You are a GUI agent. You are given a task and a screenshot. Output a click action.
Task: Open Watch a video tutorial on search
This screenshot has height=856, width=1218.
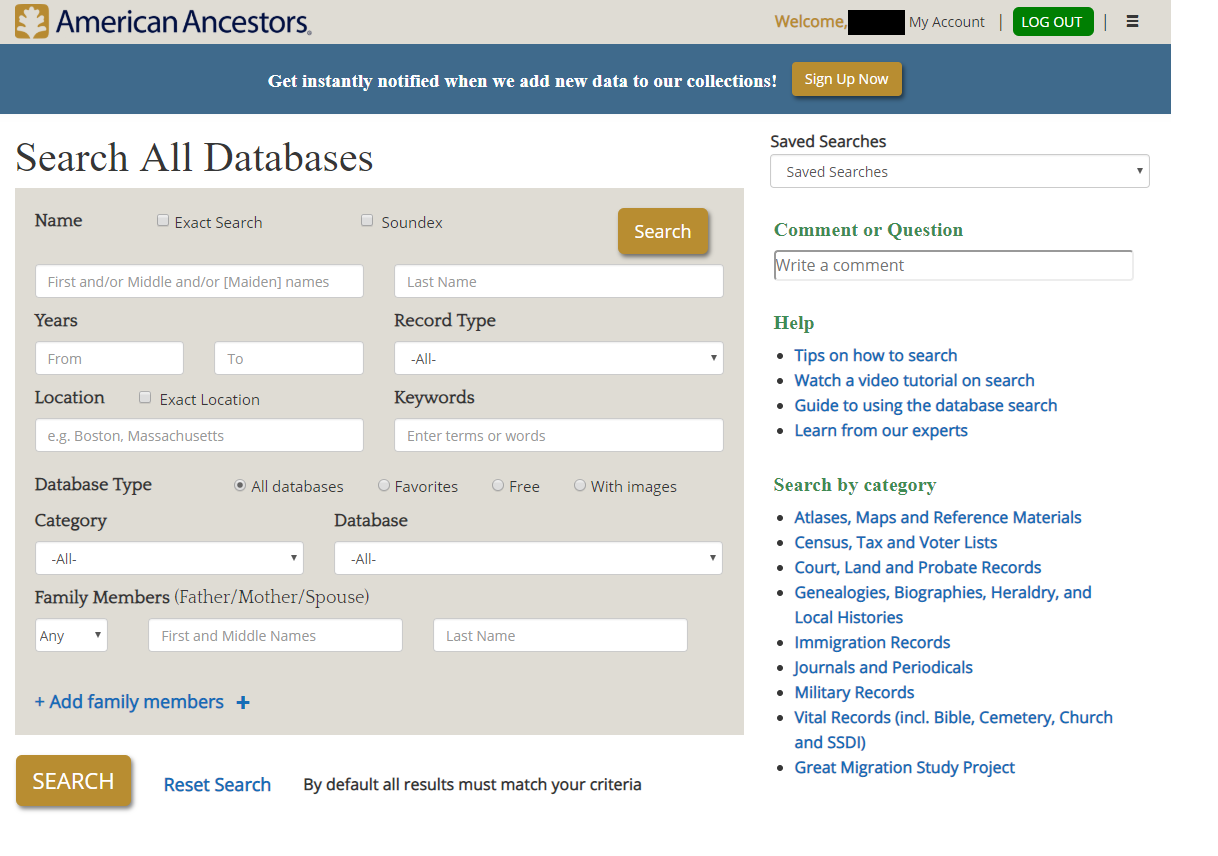tap(915, 380)
